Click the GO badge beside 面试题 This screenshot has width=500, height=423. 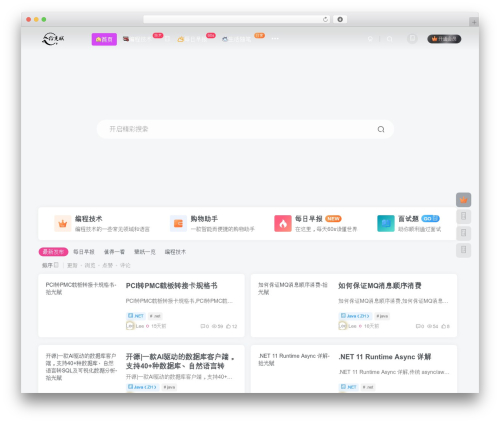pos(430,219)
